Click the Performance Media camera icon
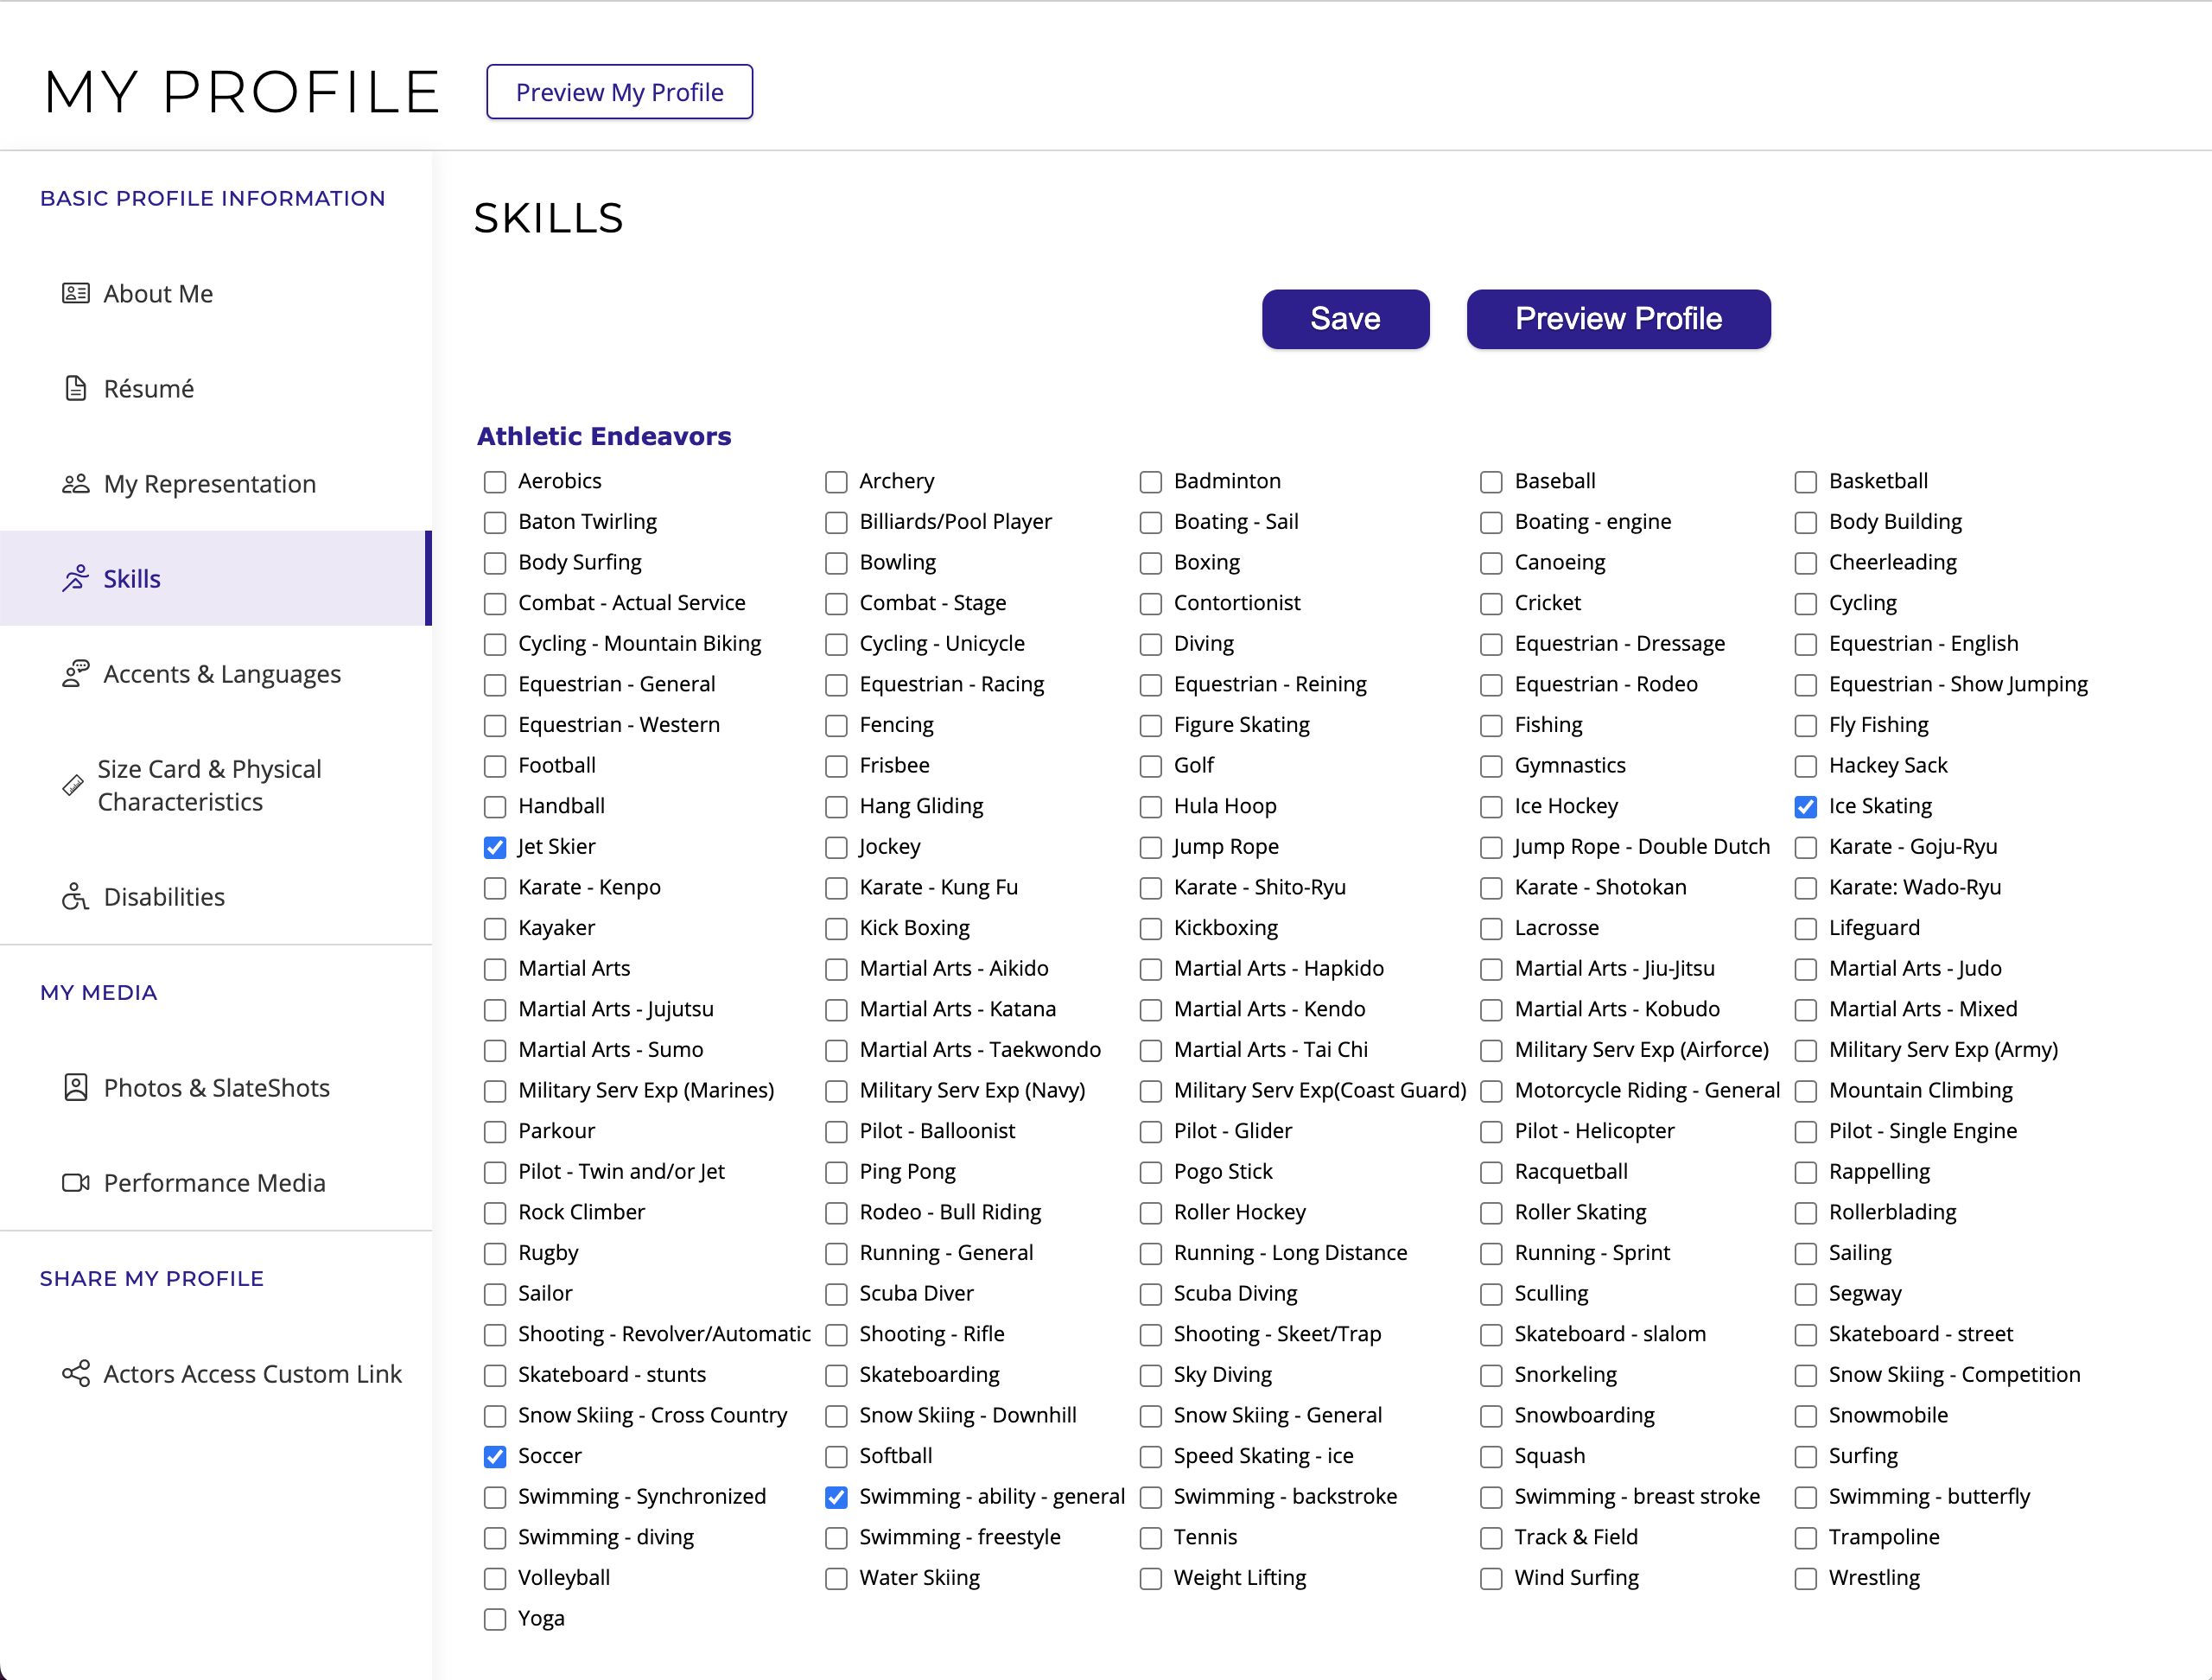Viewport: 2212px width, 1680px height. pos(75,1182)
